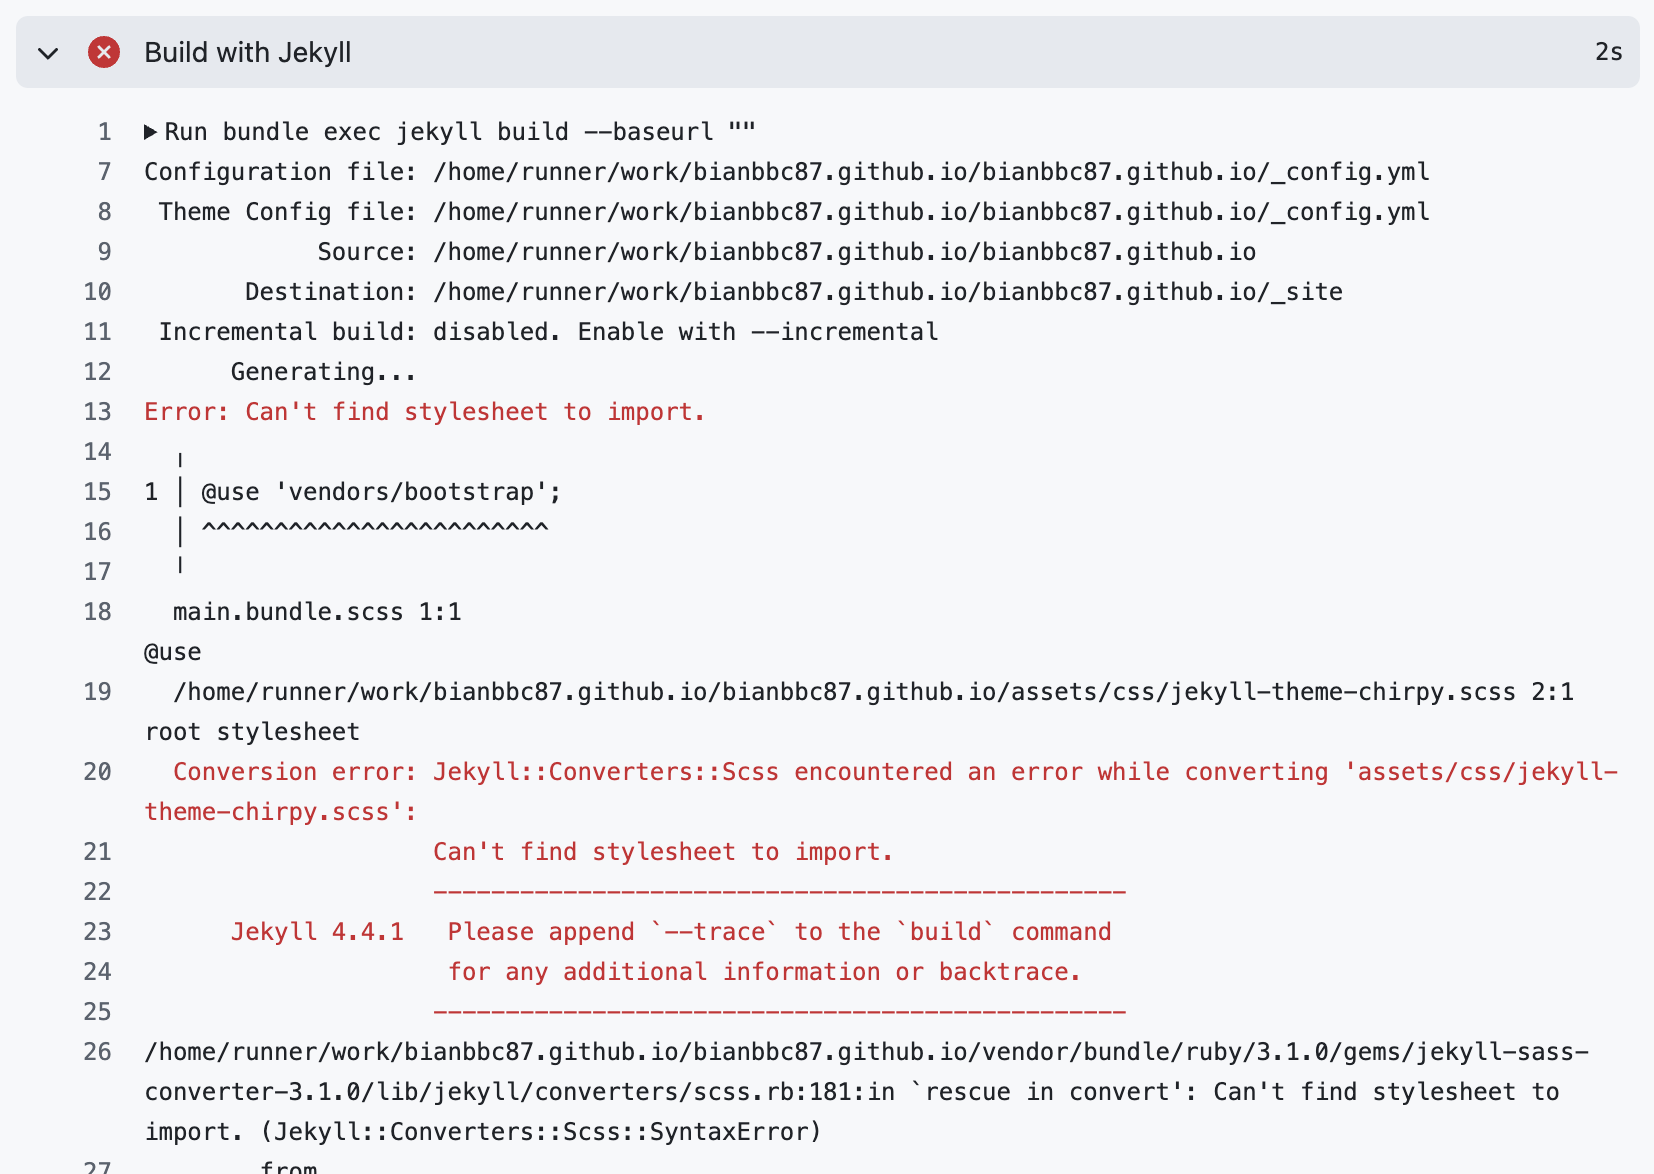Viewport: 1654px width, 1174px height.
Task: Click line number 19 in the log
Action: pyautogui.click(x=97, y=692)
